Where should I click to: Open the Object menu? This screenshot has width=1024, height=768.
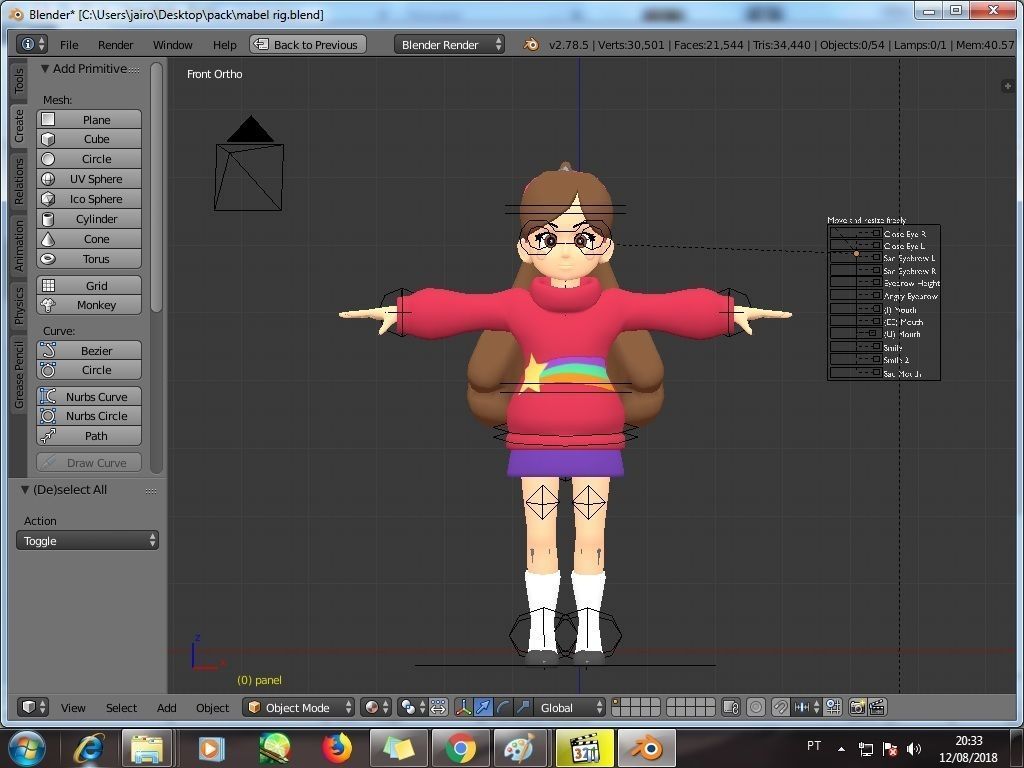(x=212, y=707)
